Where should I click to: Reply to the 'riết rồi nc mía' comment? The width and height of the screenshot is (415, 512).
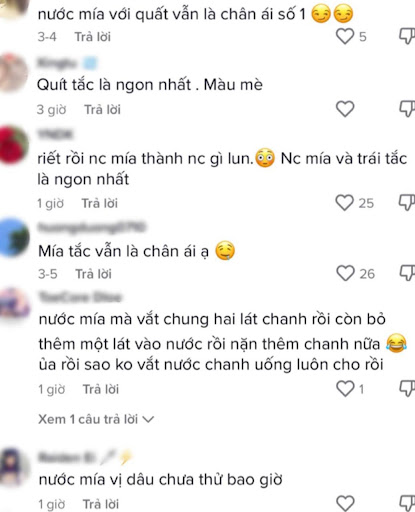100,203
